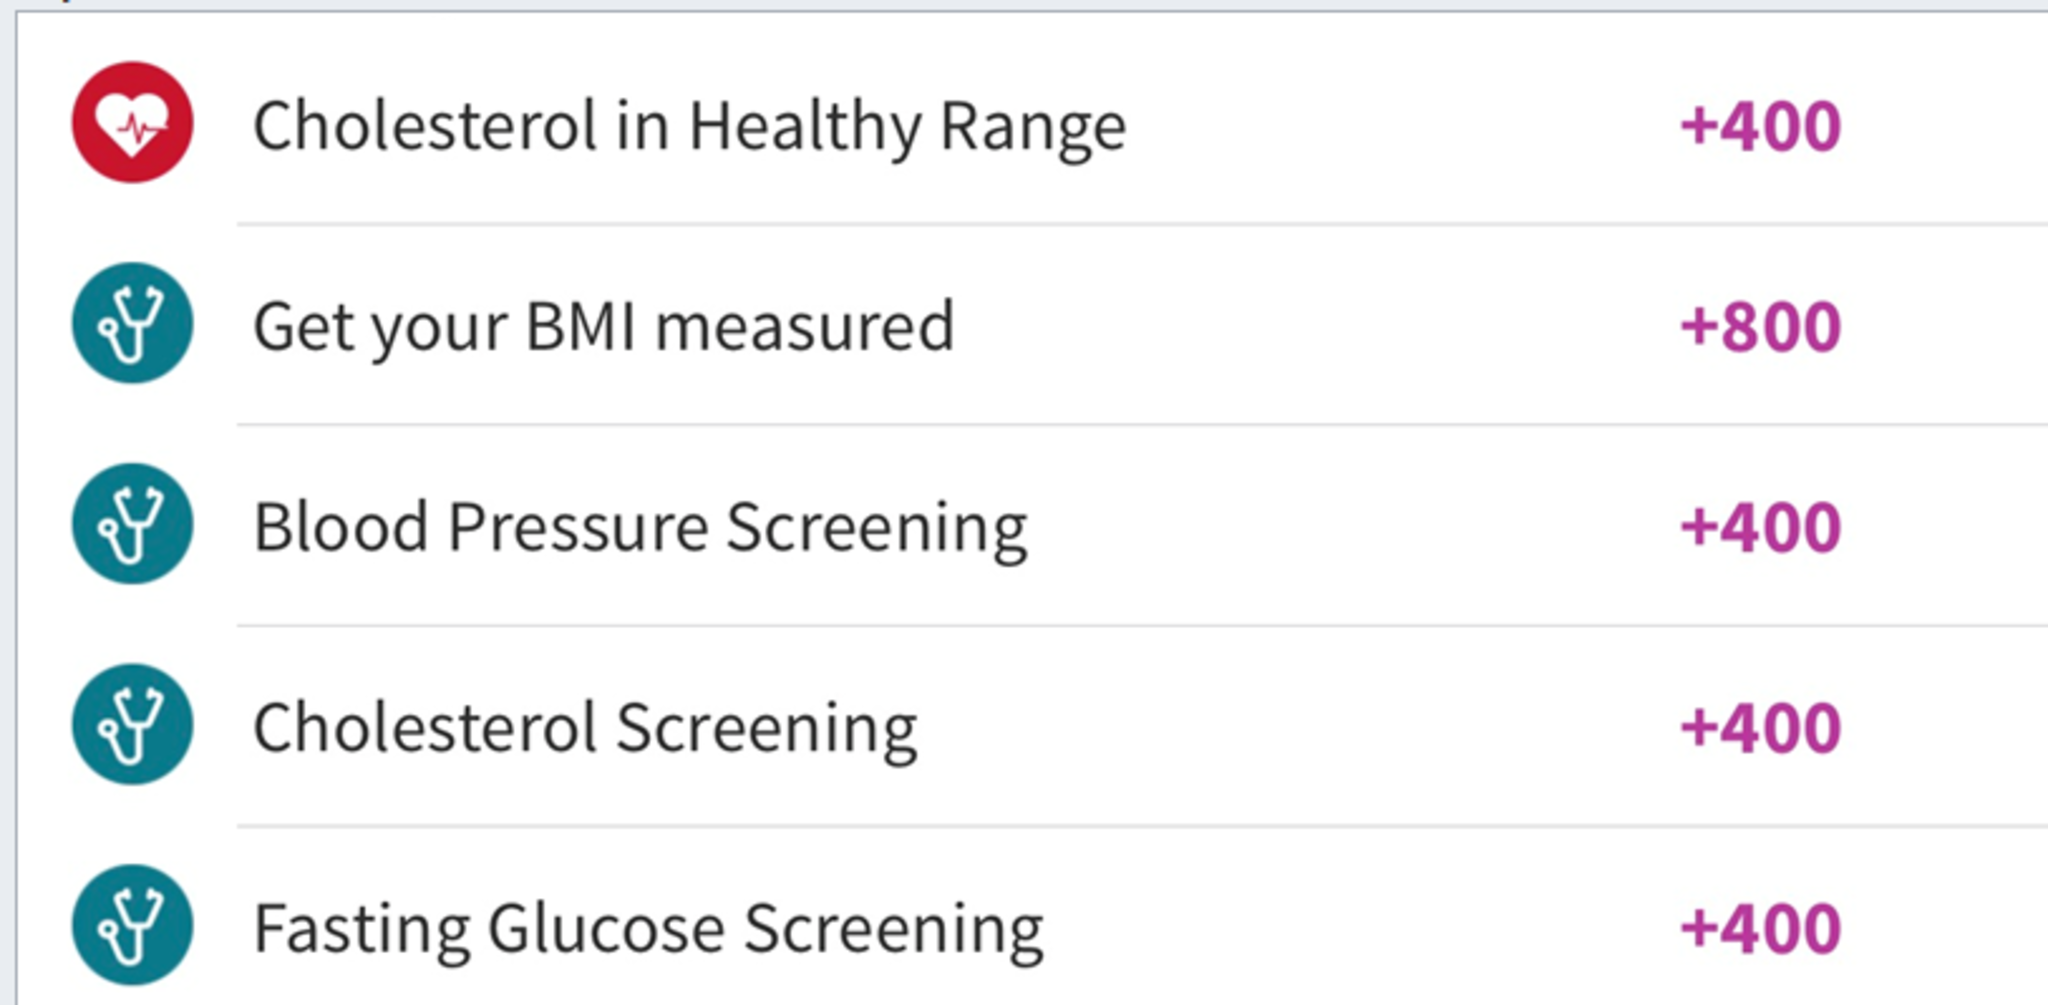Click the word Cholesterol in the first row
Image resolution: width=2048 pixels, height=1005 pixels.
coord(426,126)
